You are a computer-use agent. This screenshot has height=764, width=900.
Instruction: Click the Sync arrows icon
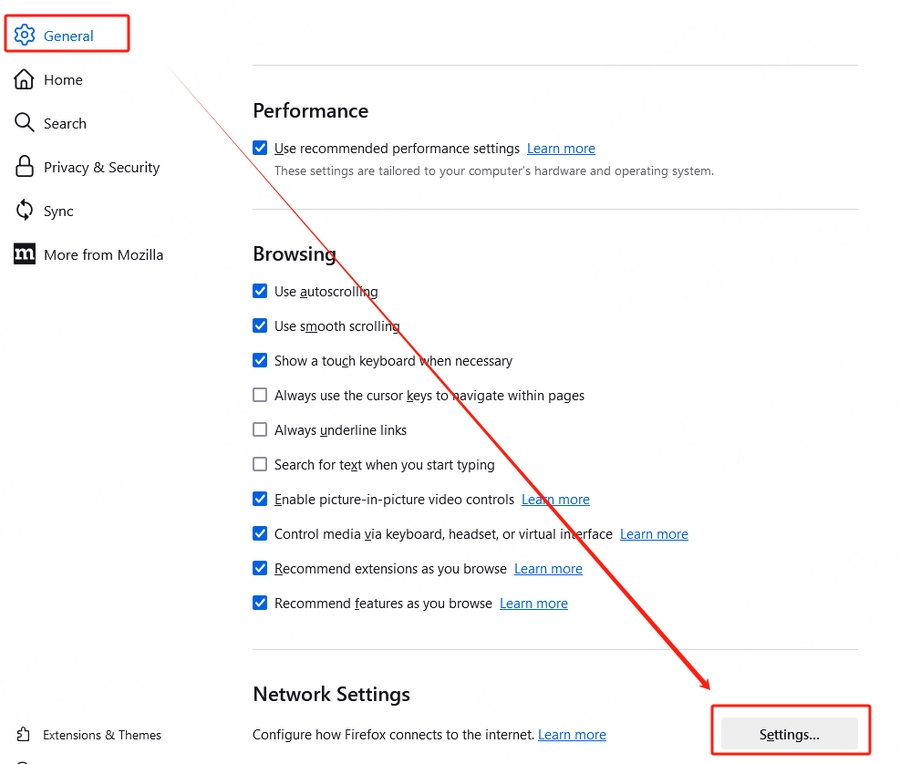(x=24, y=211)
